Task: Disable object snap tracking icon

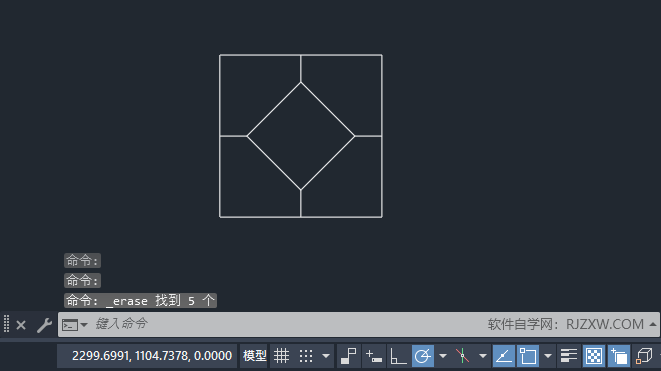Action: (503, 356)
